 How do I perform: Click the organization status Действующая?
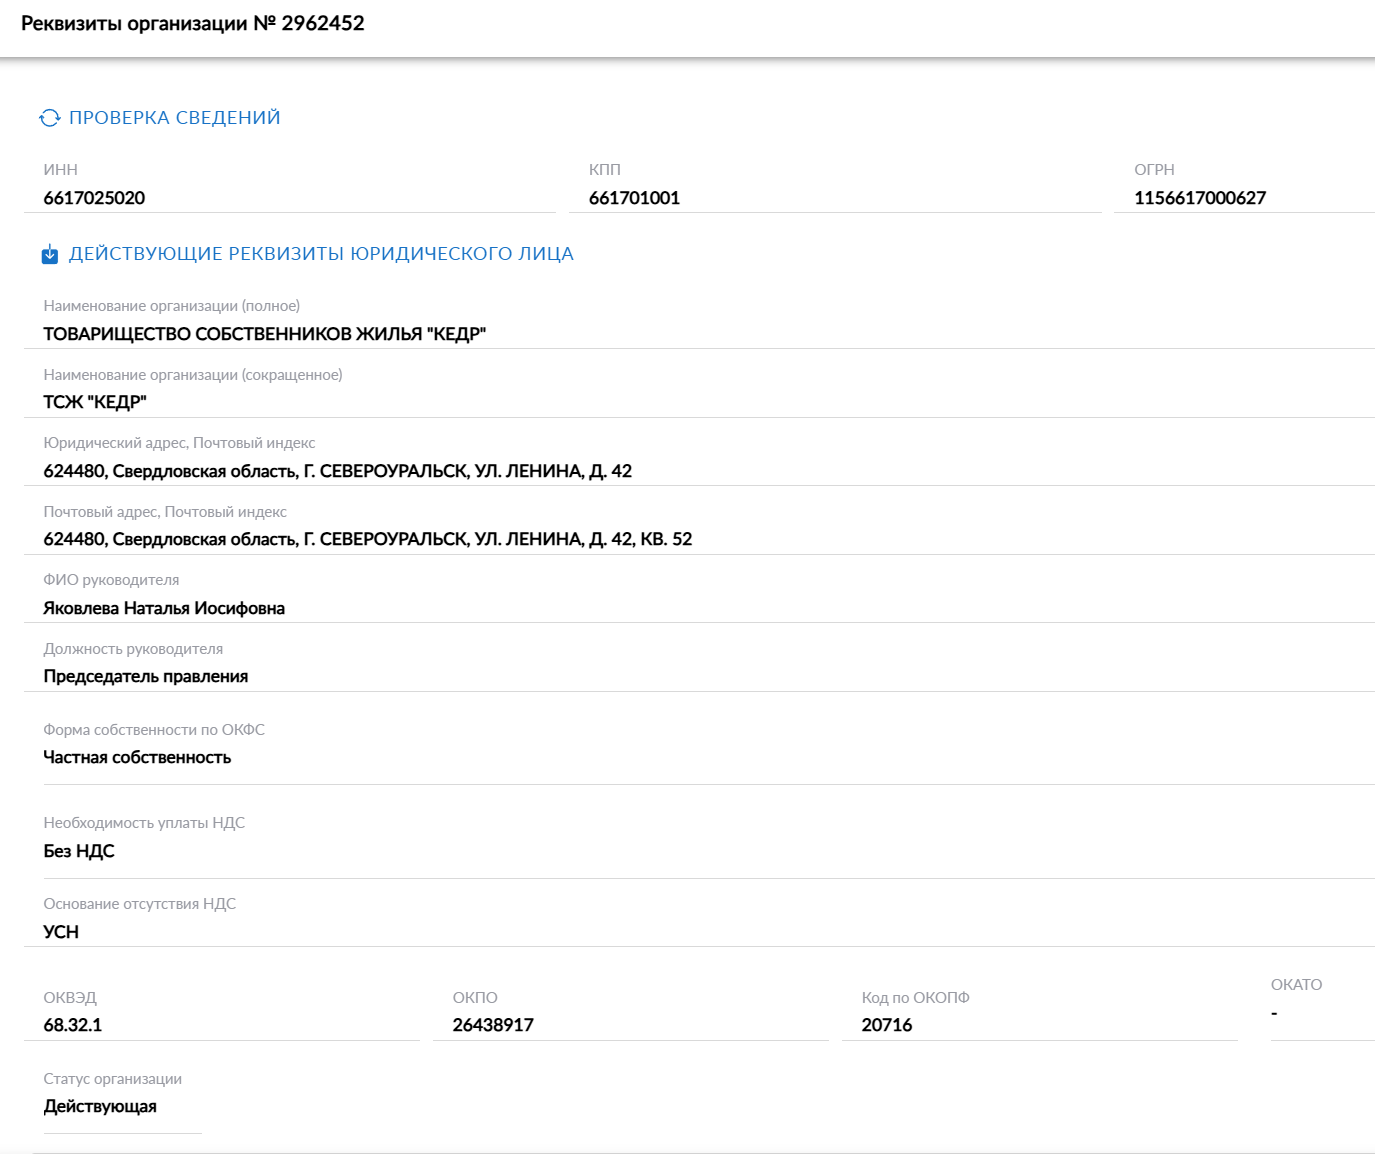100,1106
